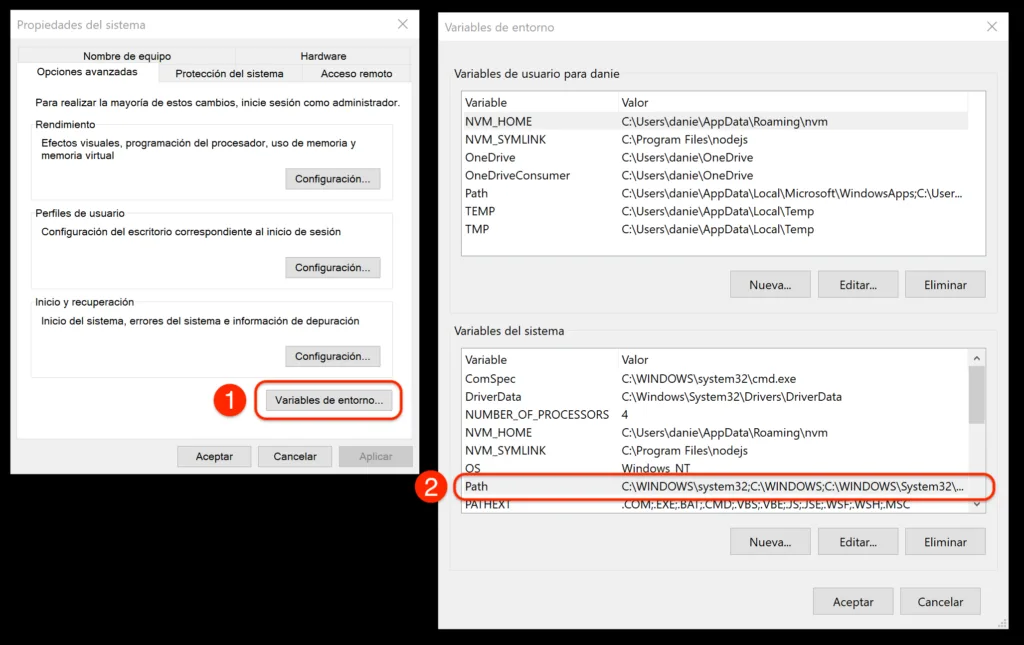This screenshot has width=1024, height=645.
Task: Close the Variables de entorno dialog
Action: tap(989, 26)
